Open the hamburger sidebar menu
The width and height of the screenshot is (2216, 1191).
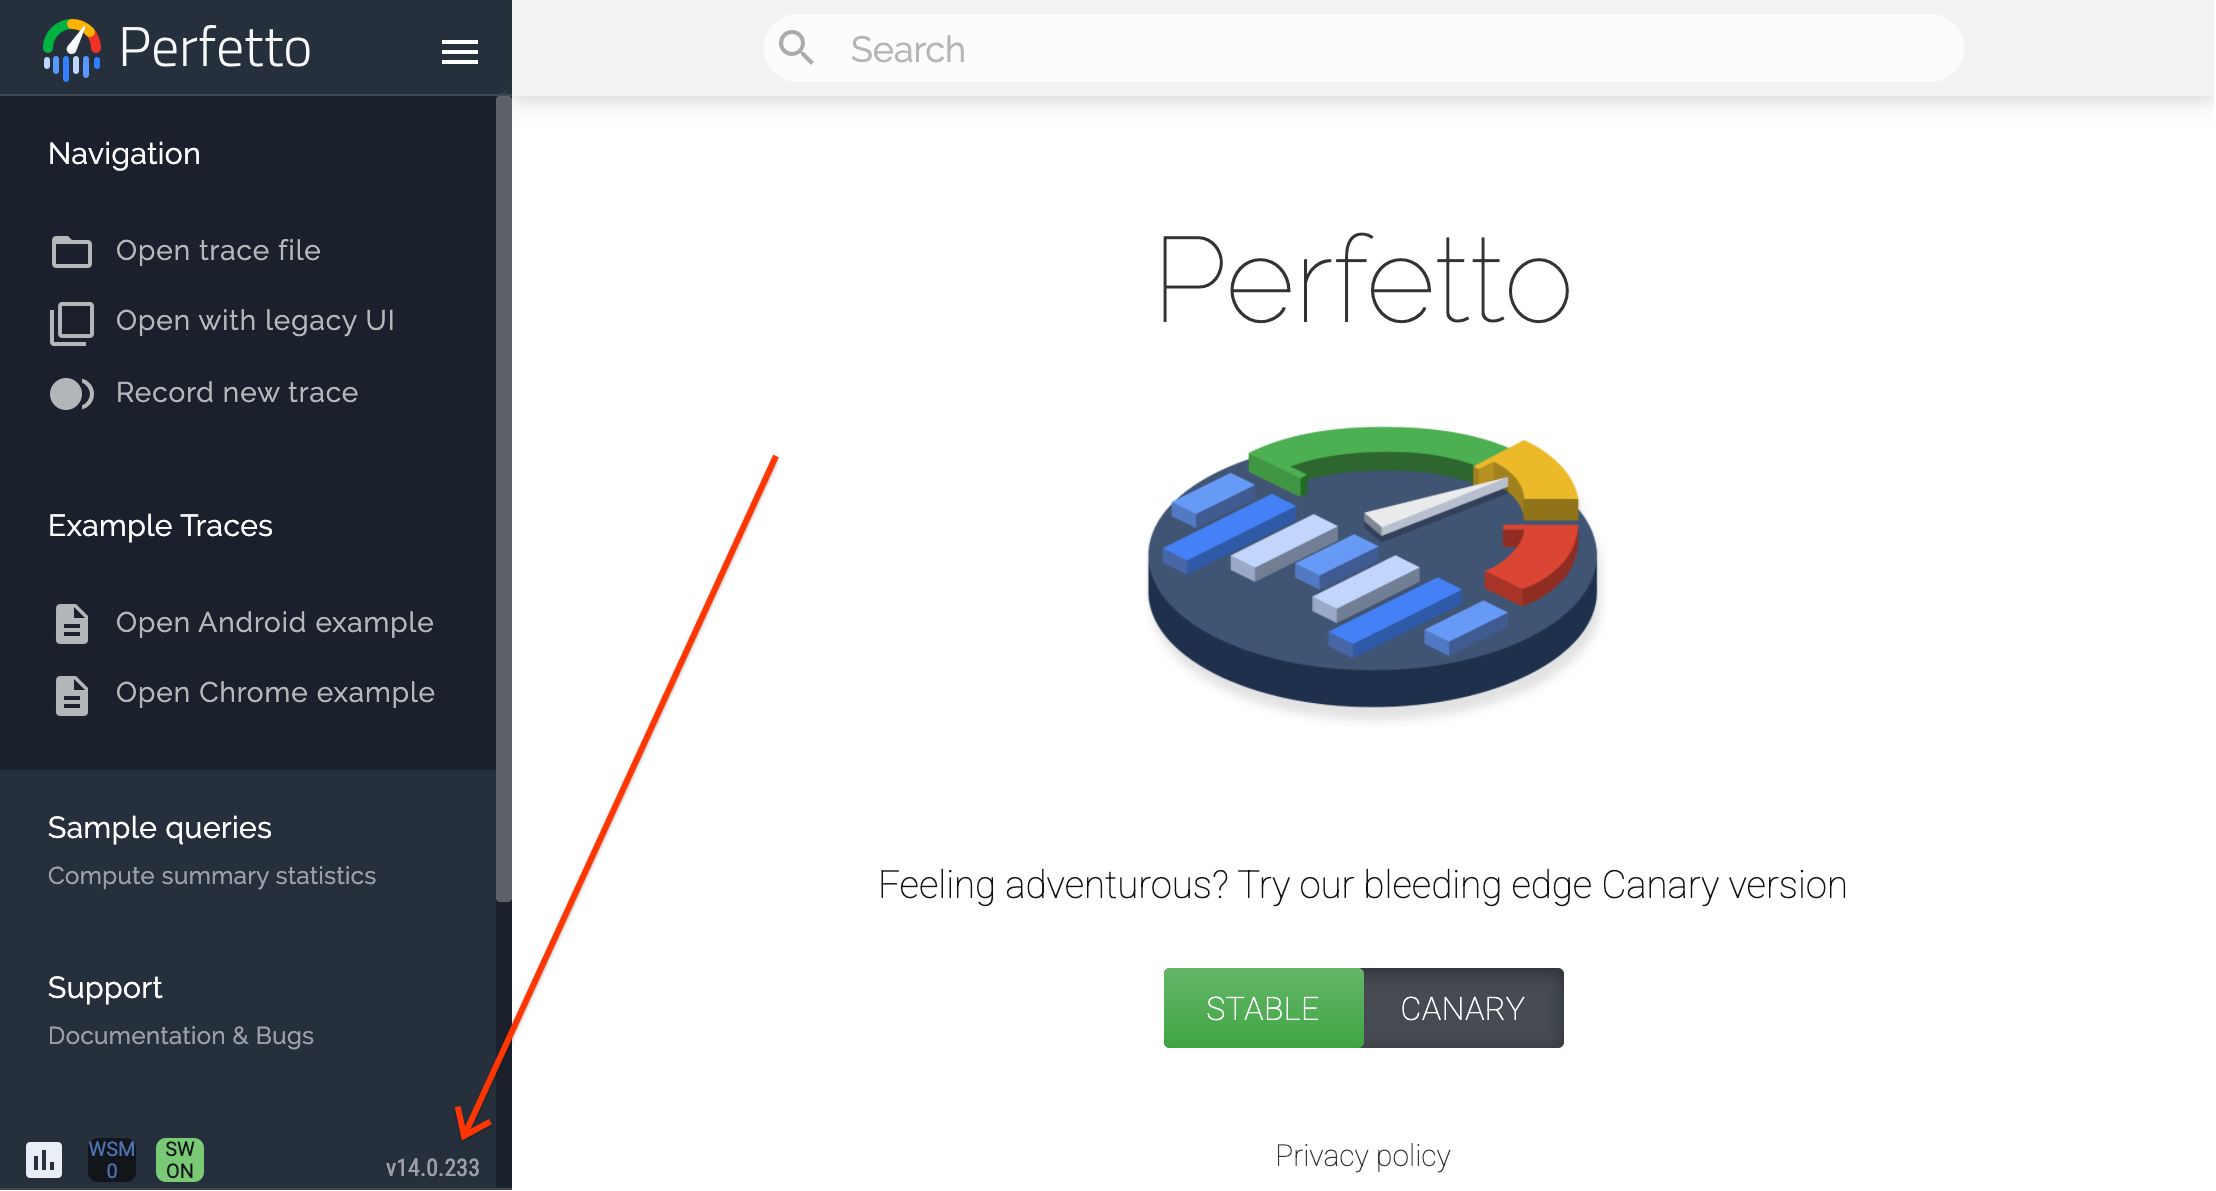click(460, 51)
